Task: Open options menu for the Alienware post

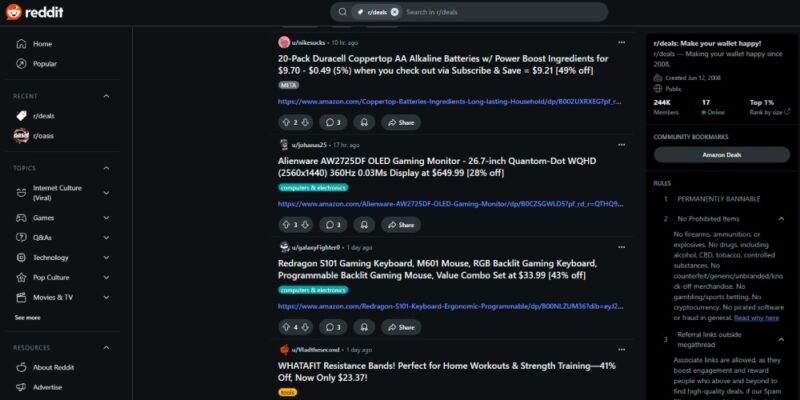Action: 621,145
